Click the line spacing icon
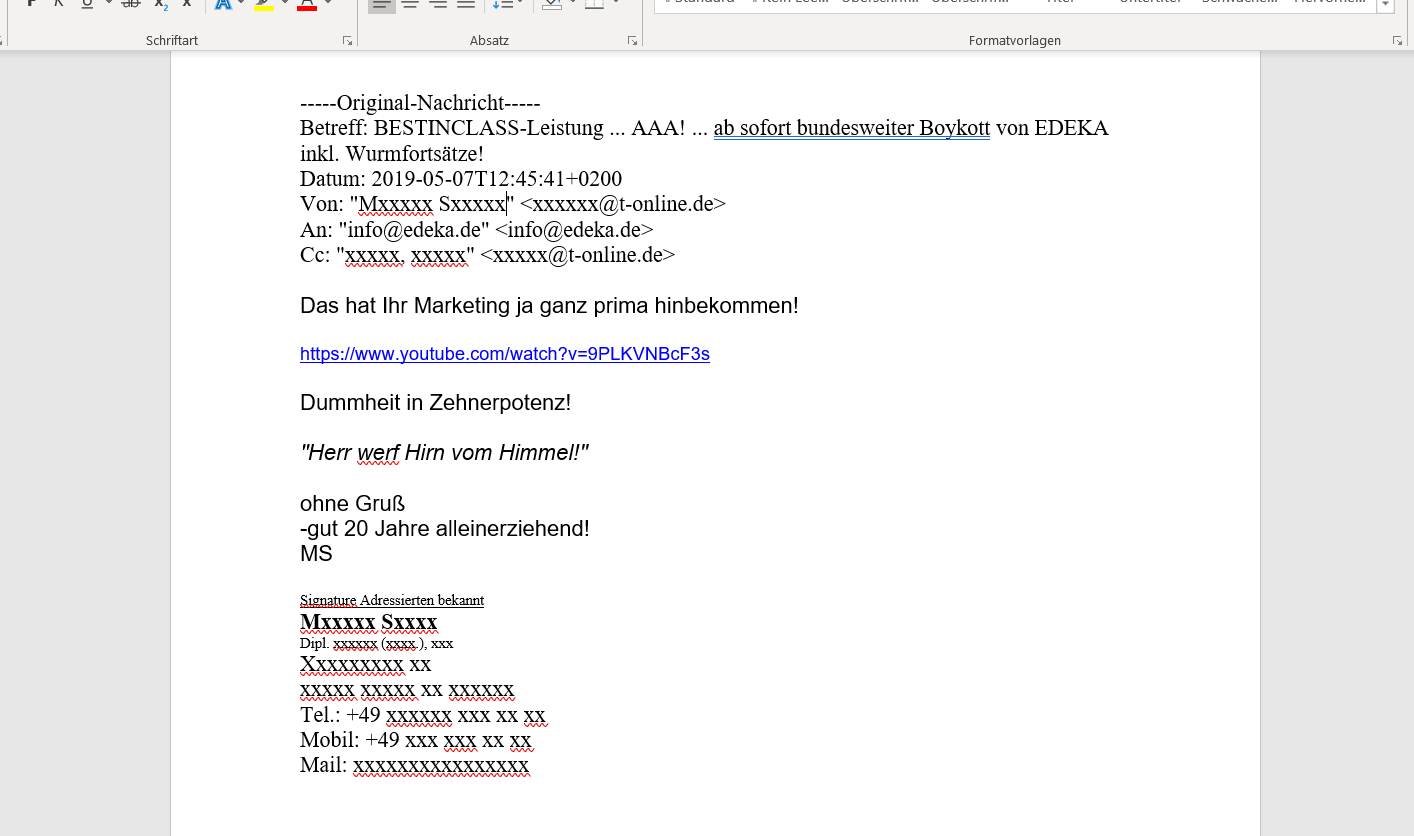The image size is (1414, 836). [500, 4]
